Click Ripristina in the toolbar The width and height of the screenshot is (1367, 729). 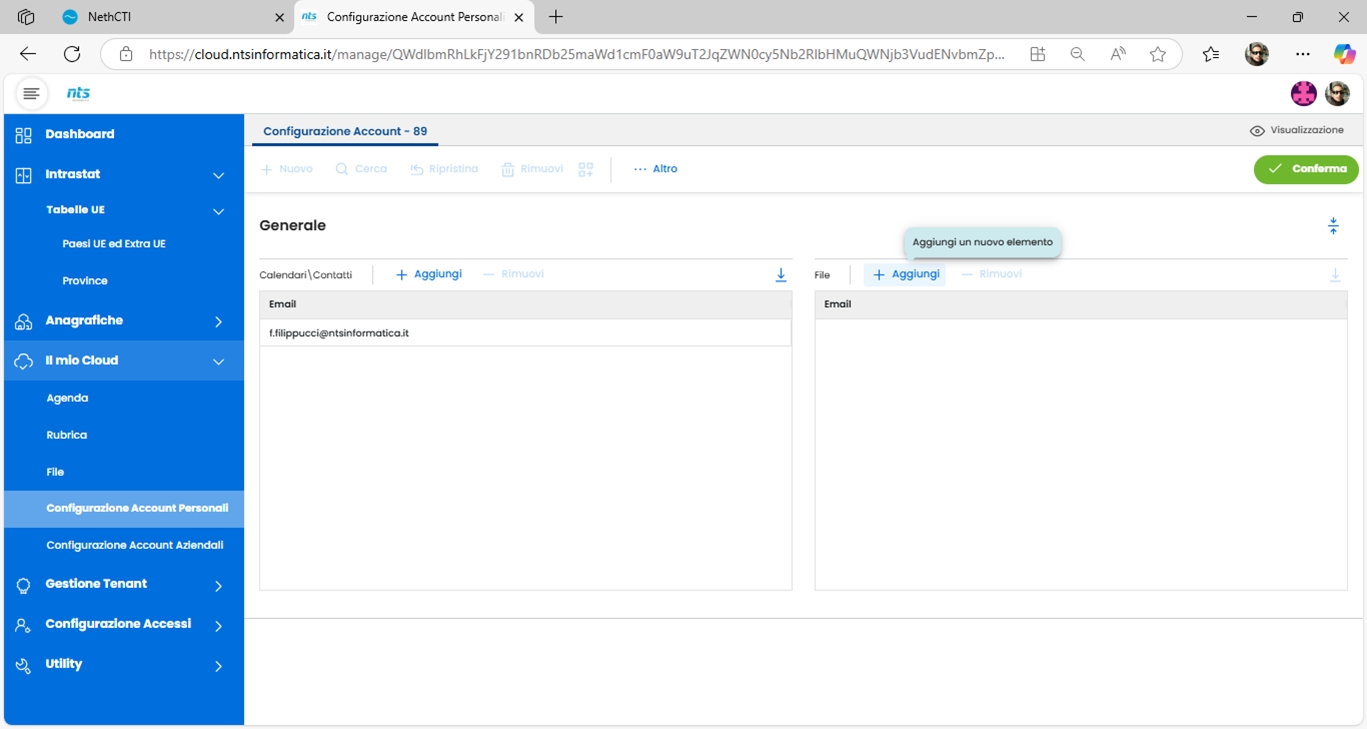click(x=444, y=170)
